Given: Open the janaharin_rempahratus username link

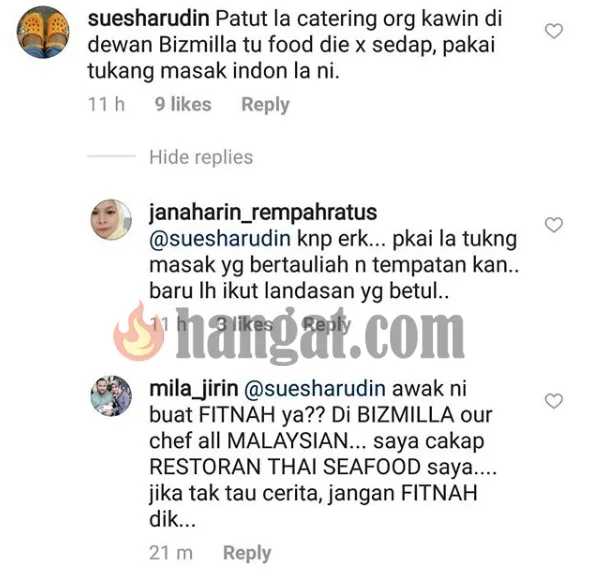Looking at the screenshot, I should [x=263, y=213].
